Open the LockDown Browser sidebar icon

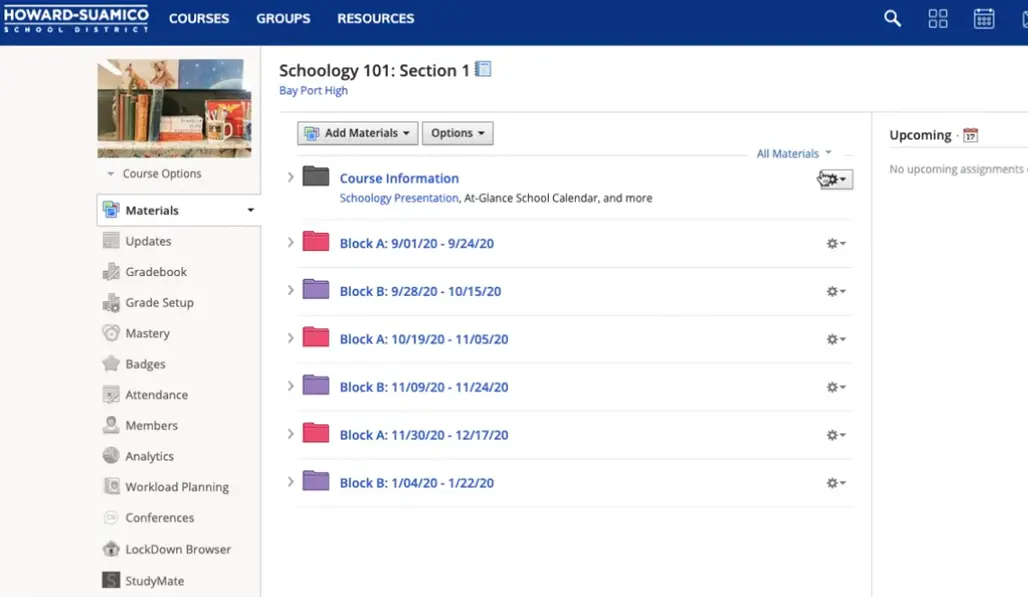pos(111,549)
